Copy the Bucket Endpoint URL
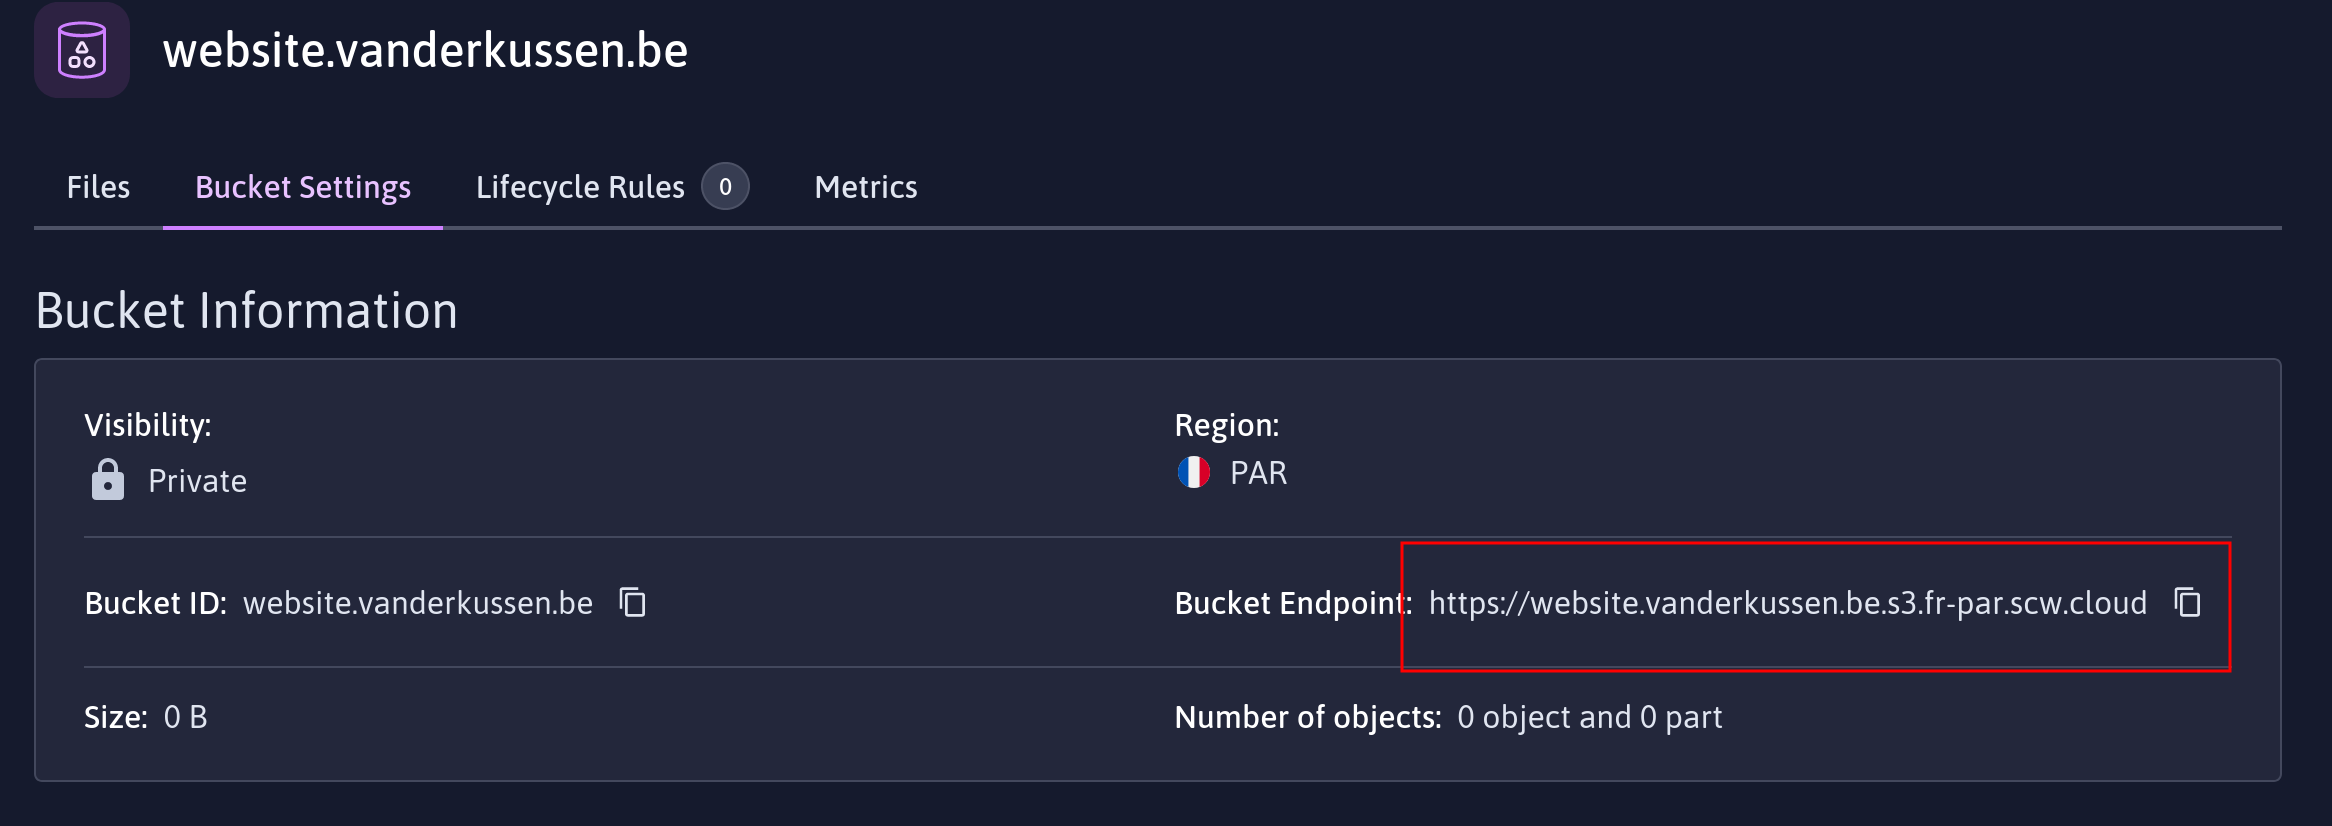The image size is (2332, 826). click(2187, 603)
